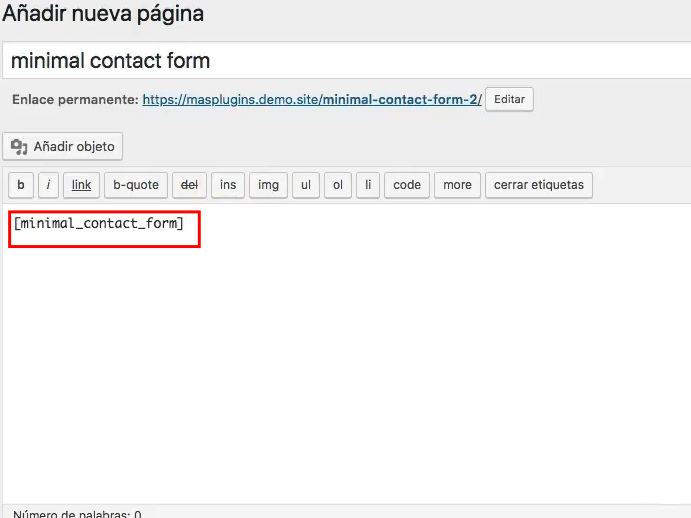The height and width of the screenshot is (518, 691).
Task: Click the 'Enlace permanente:' label
Action: (75, 100)
